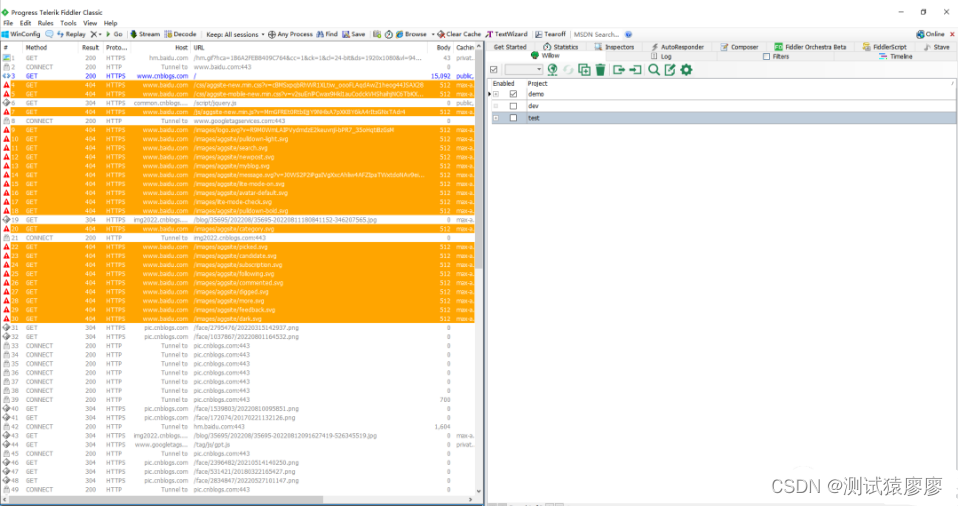958x506 pixels.
Task: Switch to the Statistics tab
Action: point(560,47)
